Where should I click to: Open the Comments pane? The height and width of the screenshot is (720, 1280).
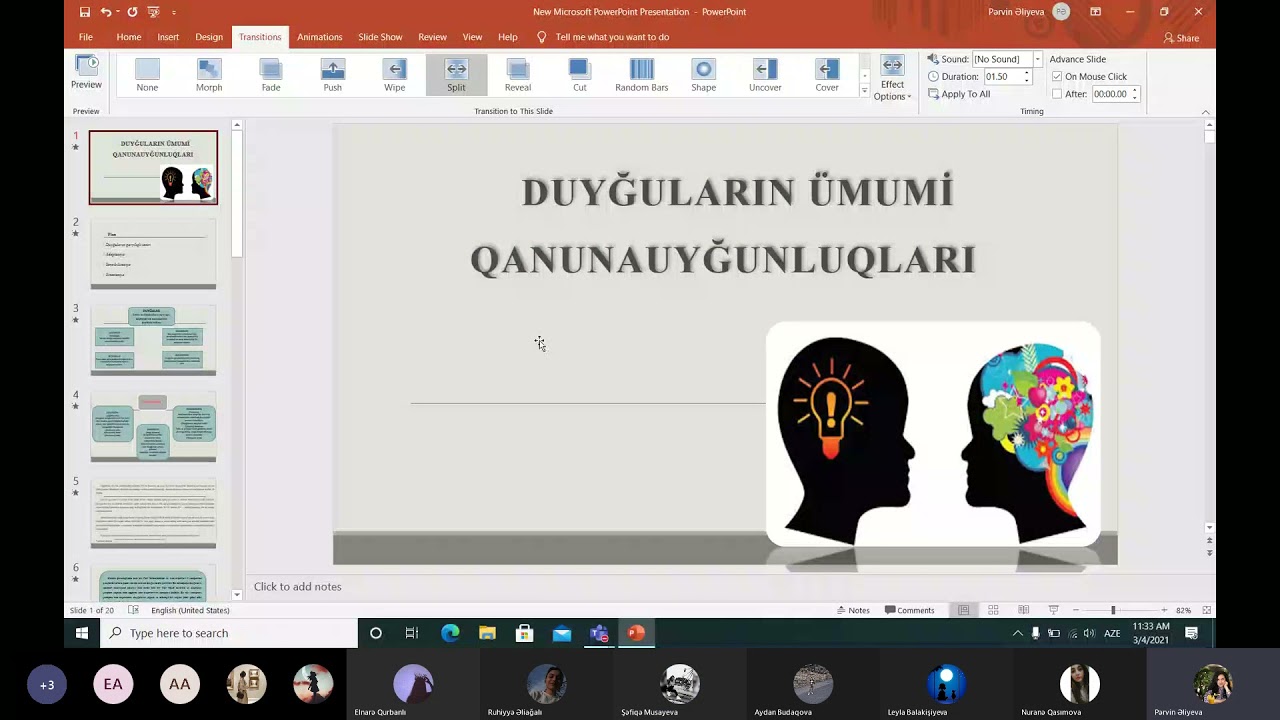(x=909, y=610)
